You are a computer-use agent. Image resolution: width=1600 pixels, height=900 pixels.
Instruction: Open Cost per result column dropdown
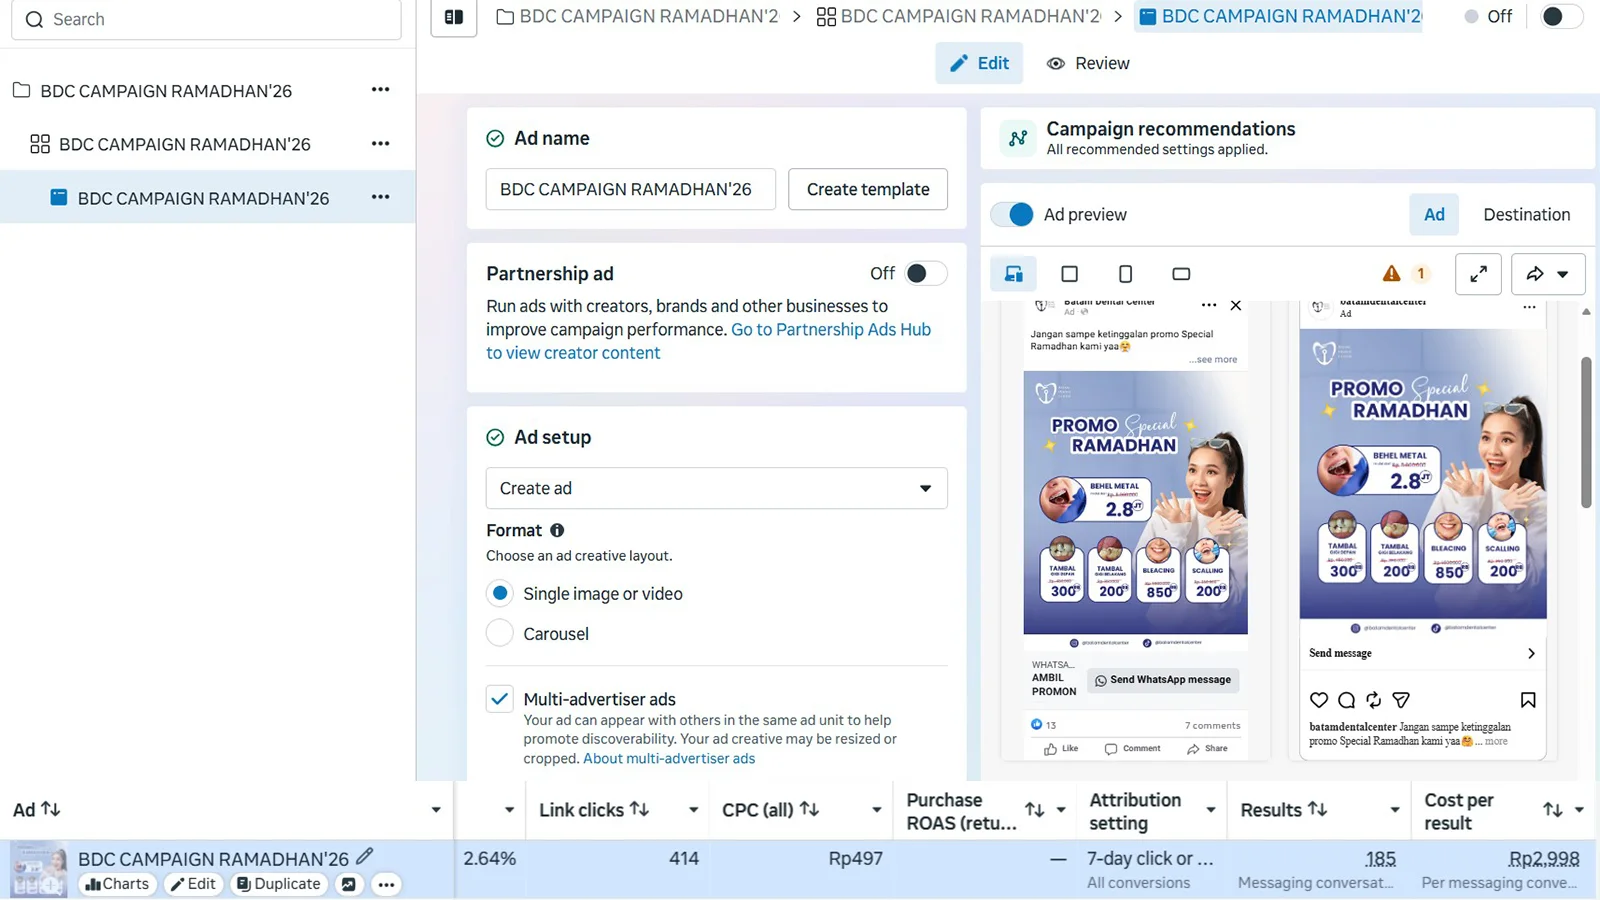1579,810
